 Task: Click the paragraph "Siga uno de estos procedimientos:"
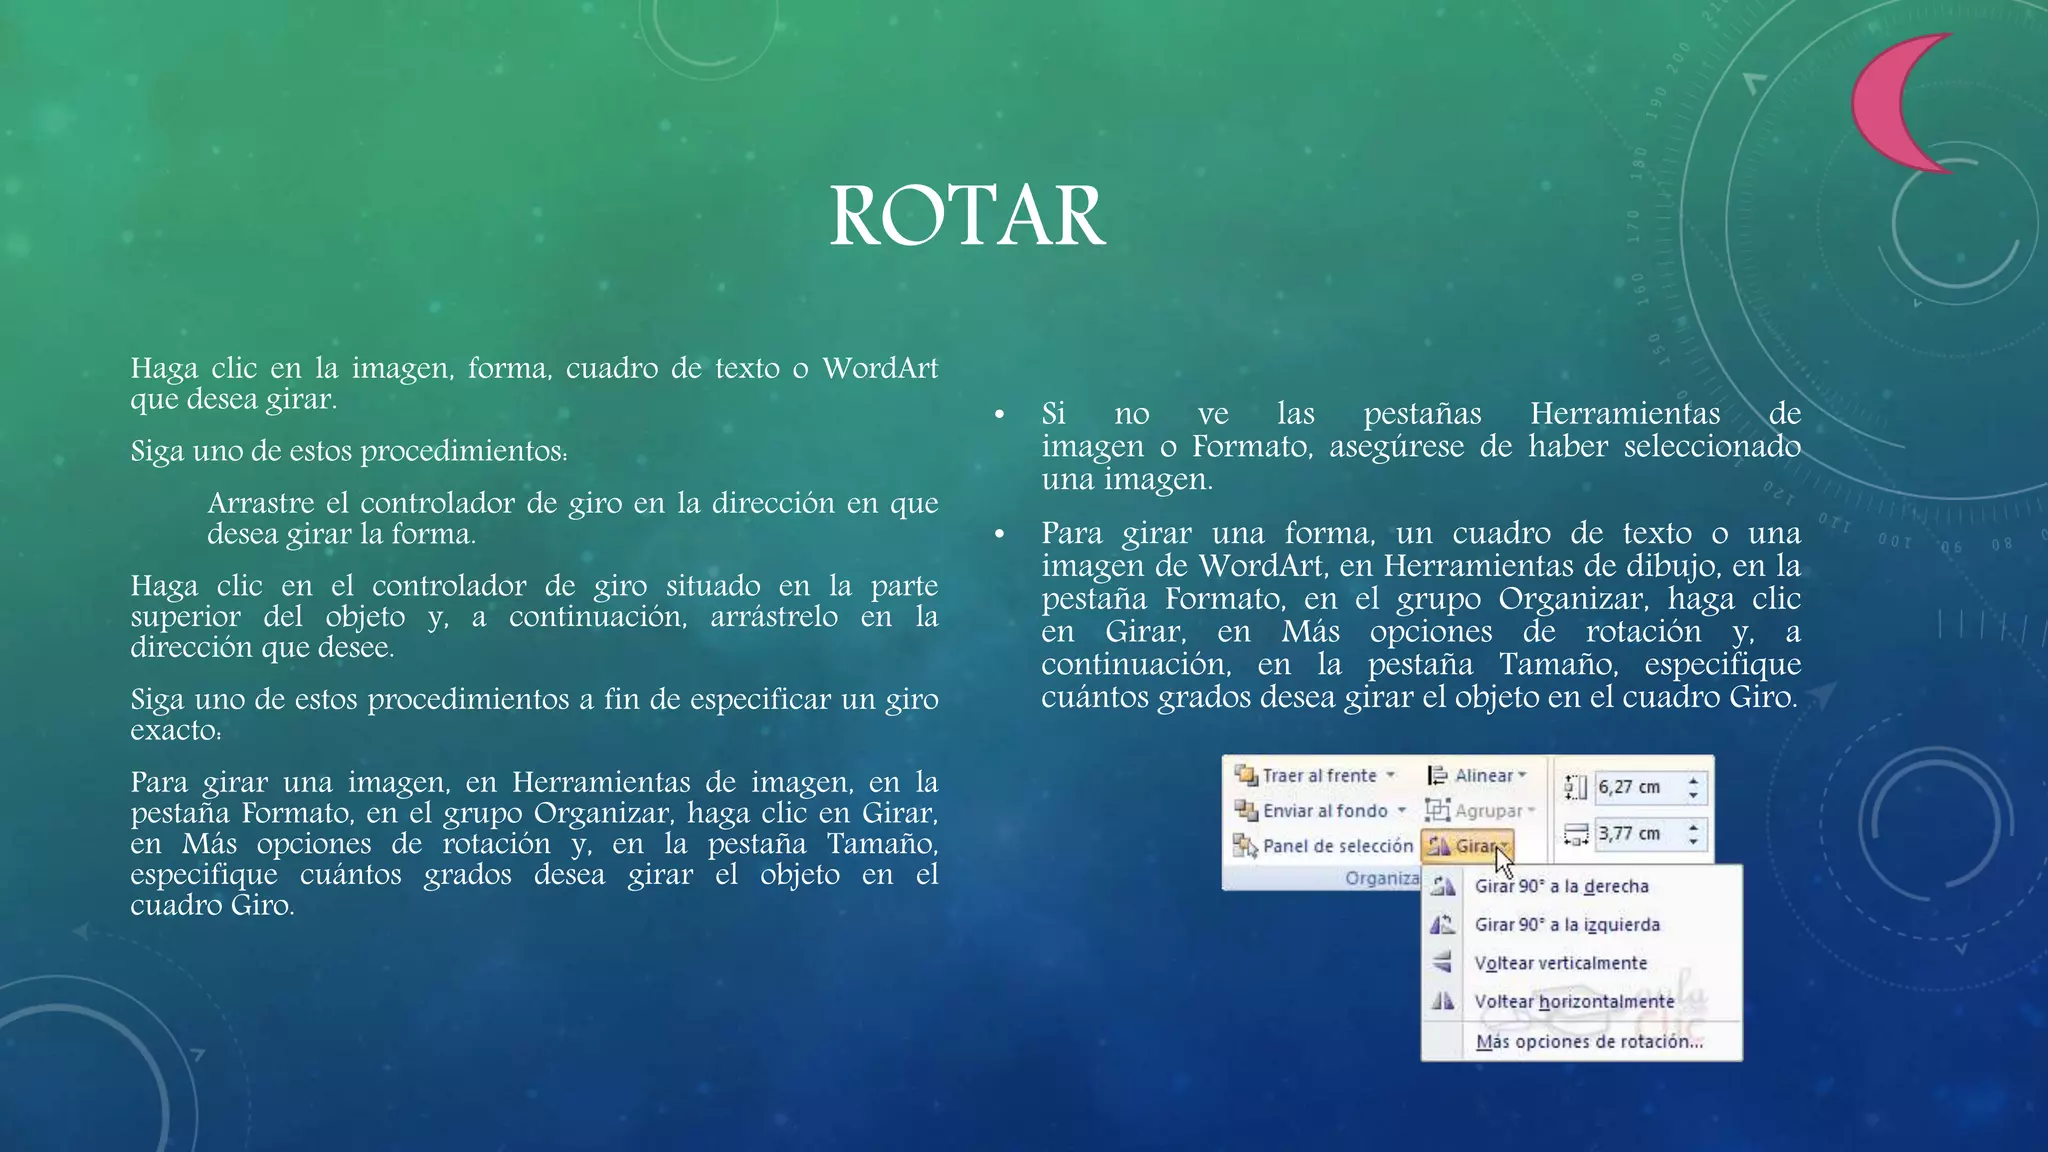349,451
